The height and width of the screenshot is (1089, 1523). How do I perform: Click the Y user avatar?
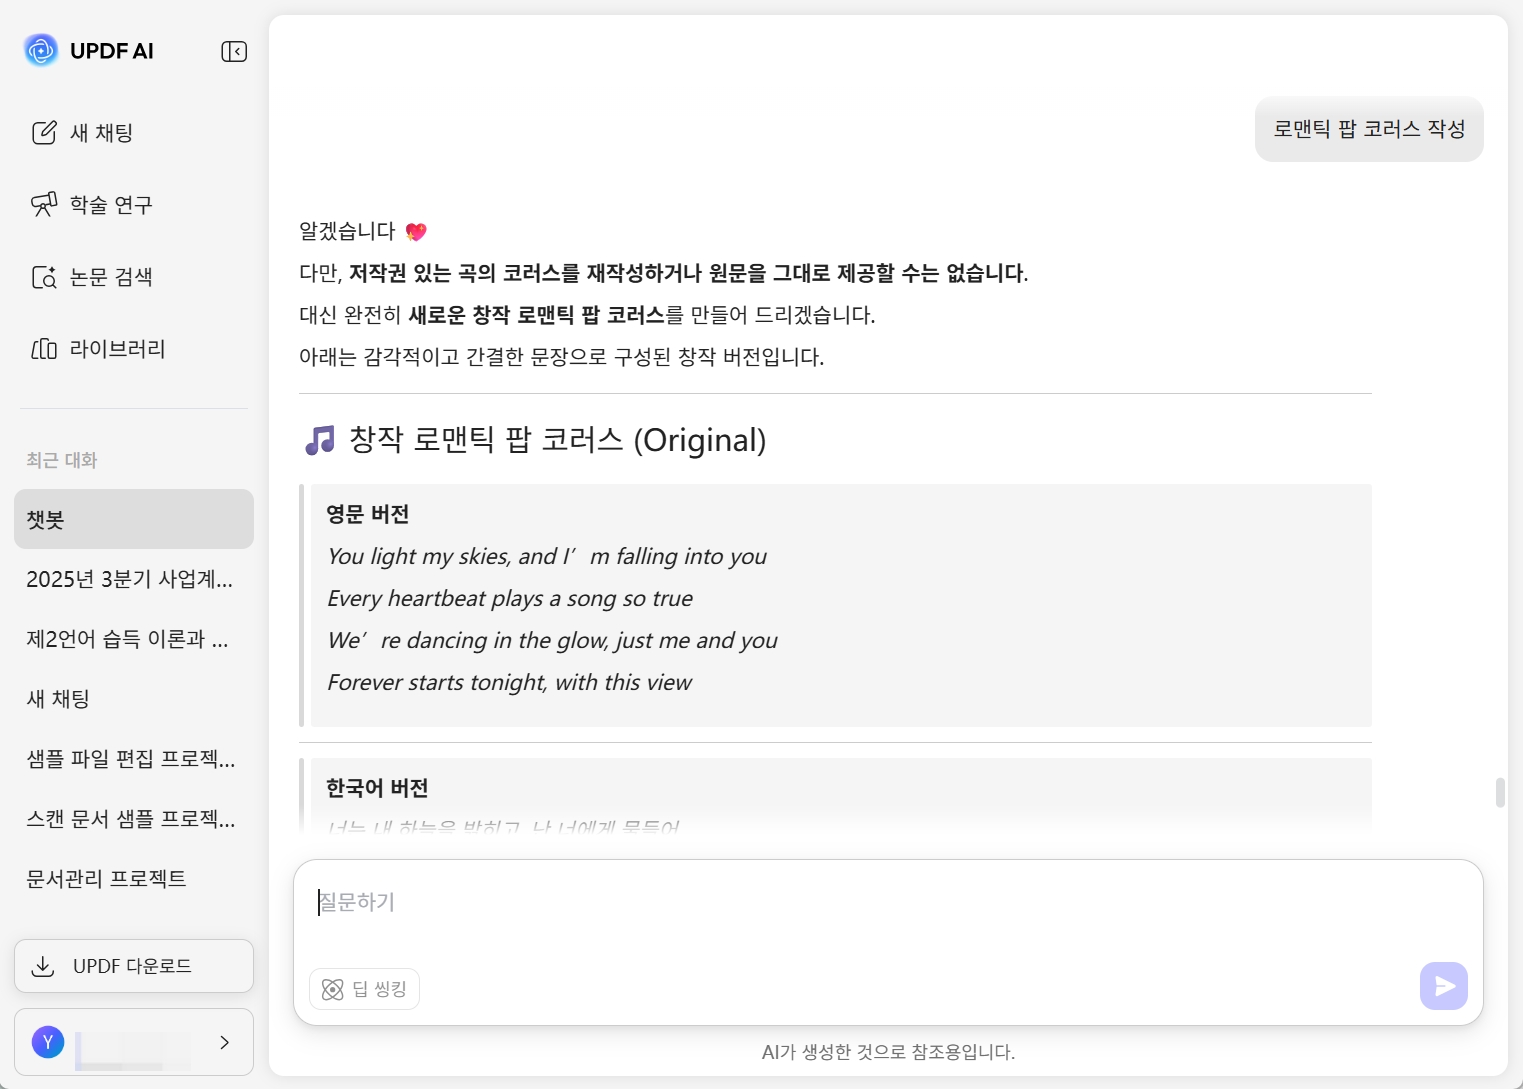[x=48, y=1042]
